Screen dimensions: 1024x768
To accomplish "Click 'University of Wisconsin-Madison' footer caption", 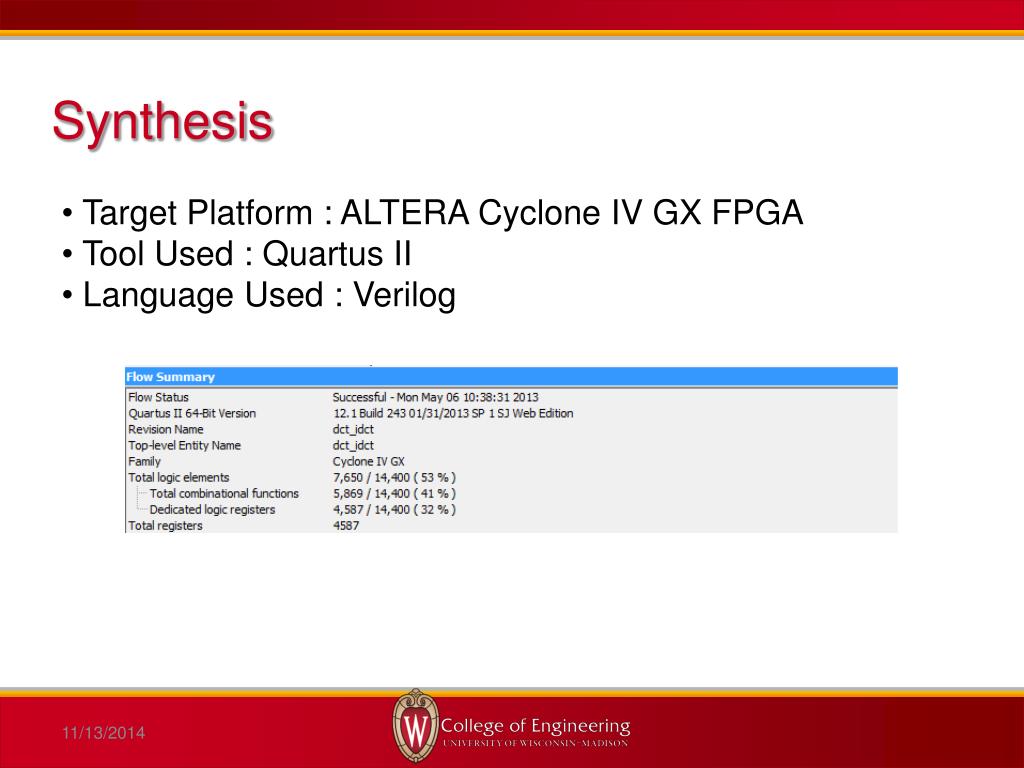I will tap(536, 743).
